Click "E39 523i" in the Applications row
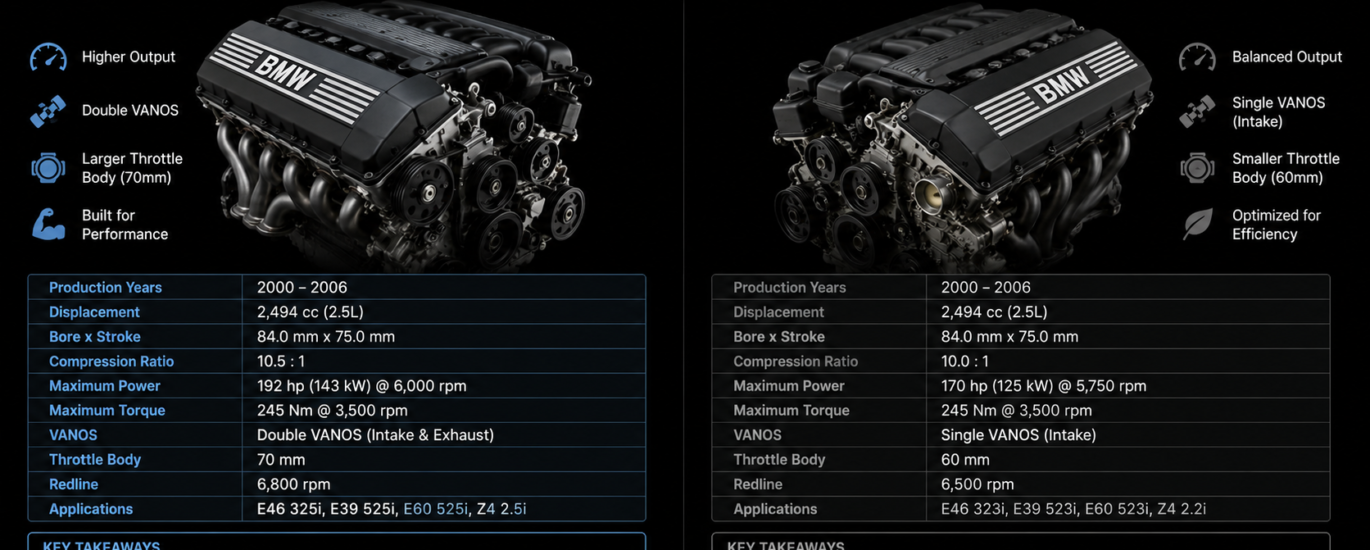Screen dimensions: 1370x550 [x=1046, y=509]
